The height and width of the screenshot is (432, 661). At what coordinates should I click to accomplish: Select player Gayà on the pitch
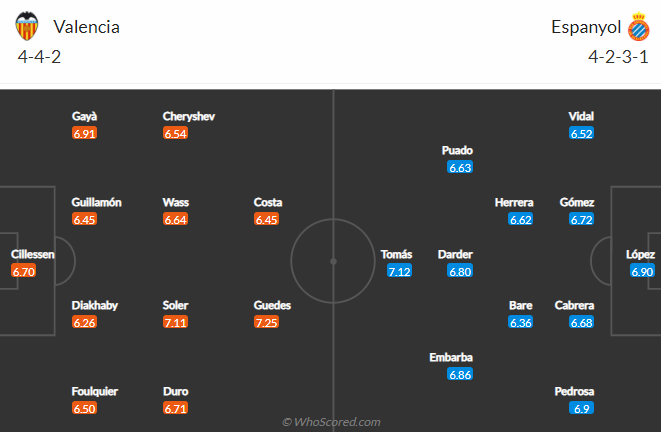click(x=84, y=116)
